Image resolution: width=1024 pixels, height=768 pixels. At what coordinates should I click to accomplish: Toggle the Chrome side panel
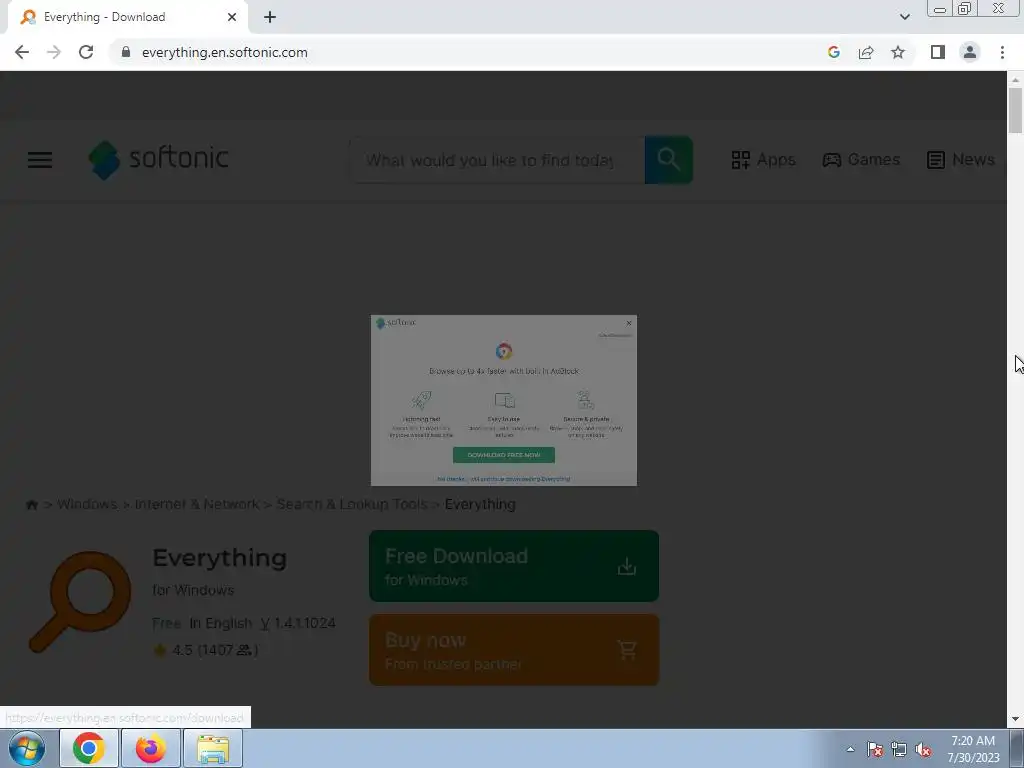[x=938, y=52]
